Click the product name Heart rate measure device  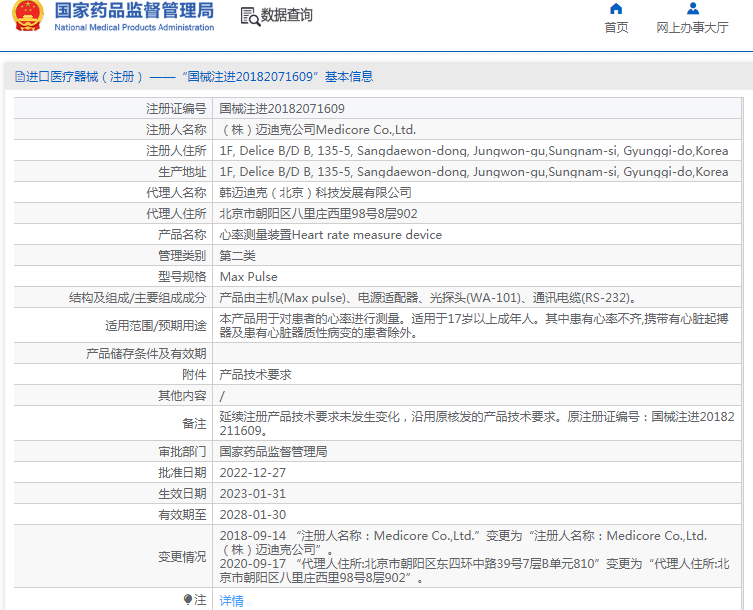(330, 235)
